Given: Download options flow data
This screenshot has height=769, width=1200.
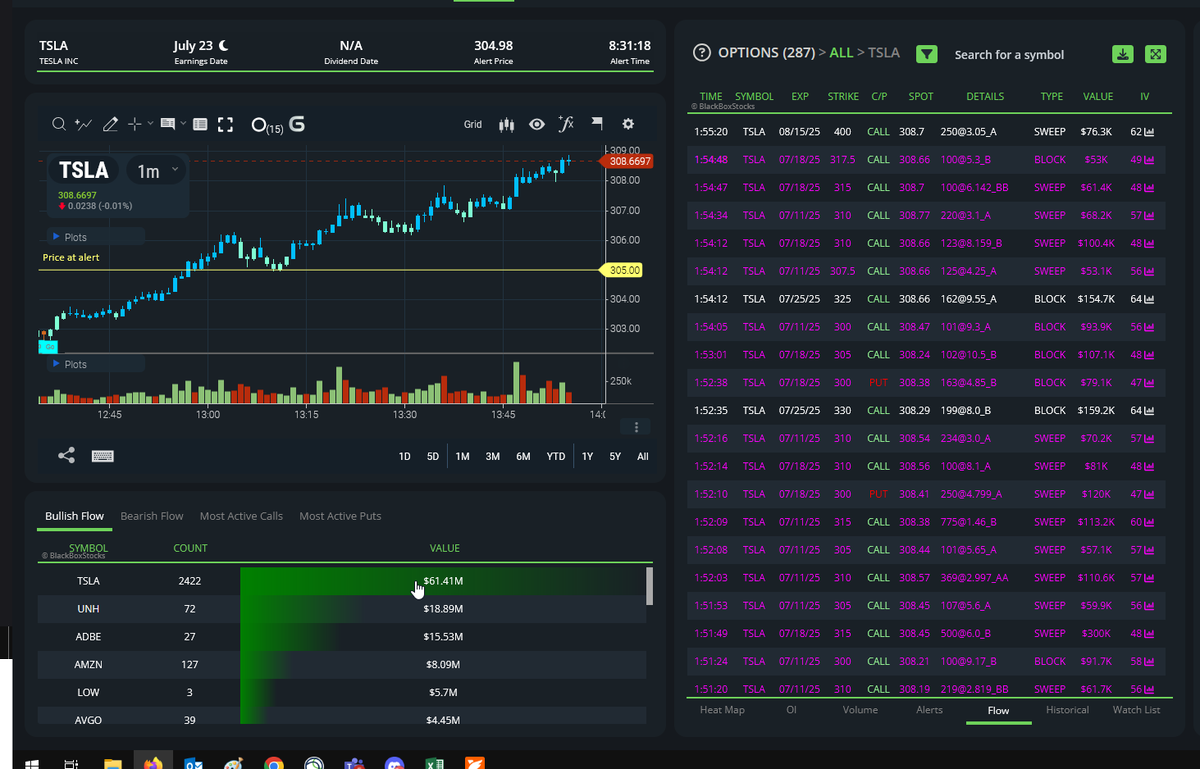Looking at the screenshot, I should [x=1123, y=54].
